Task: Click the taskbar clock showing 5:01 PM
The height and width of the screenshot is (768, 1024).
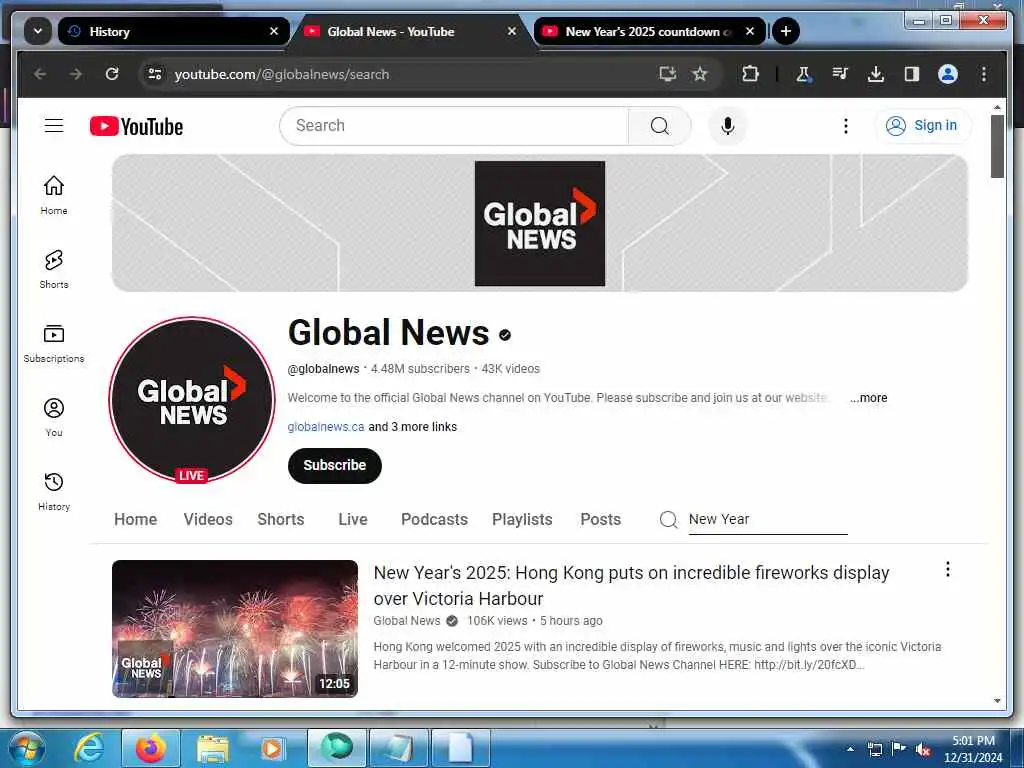Action: click(x=973, y=749)
